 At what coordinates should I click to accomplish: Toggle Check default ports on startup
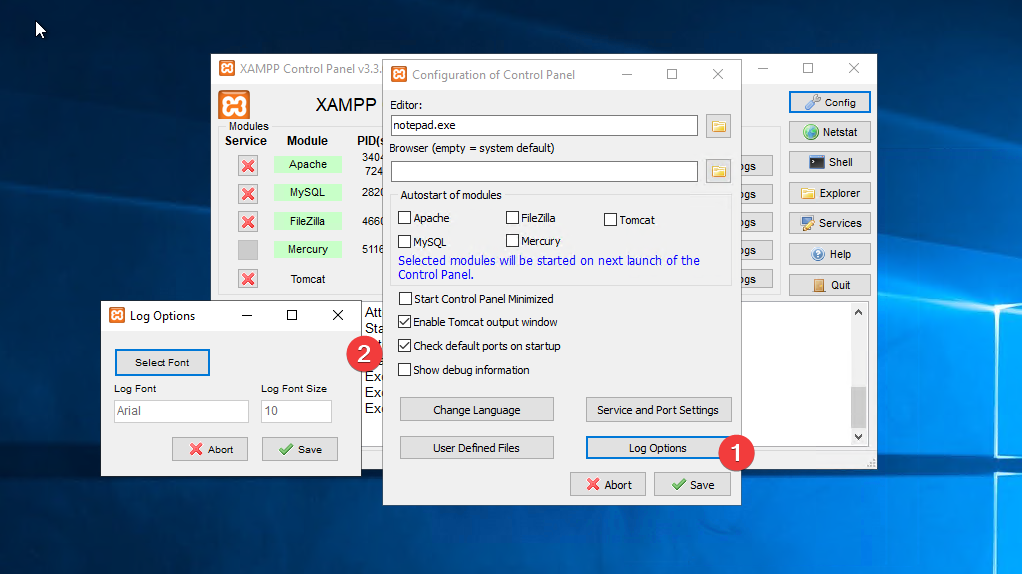tap(405, 346)
